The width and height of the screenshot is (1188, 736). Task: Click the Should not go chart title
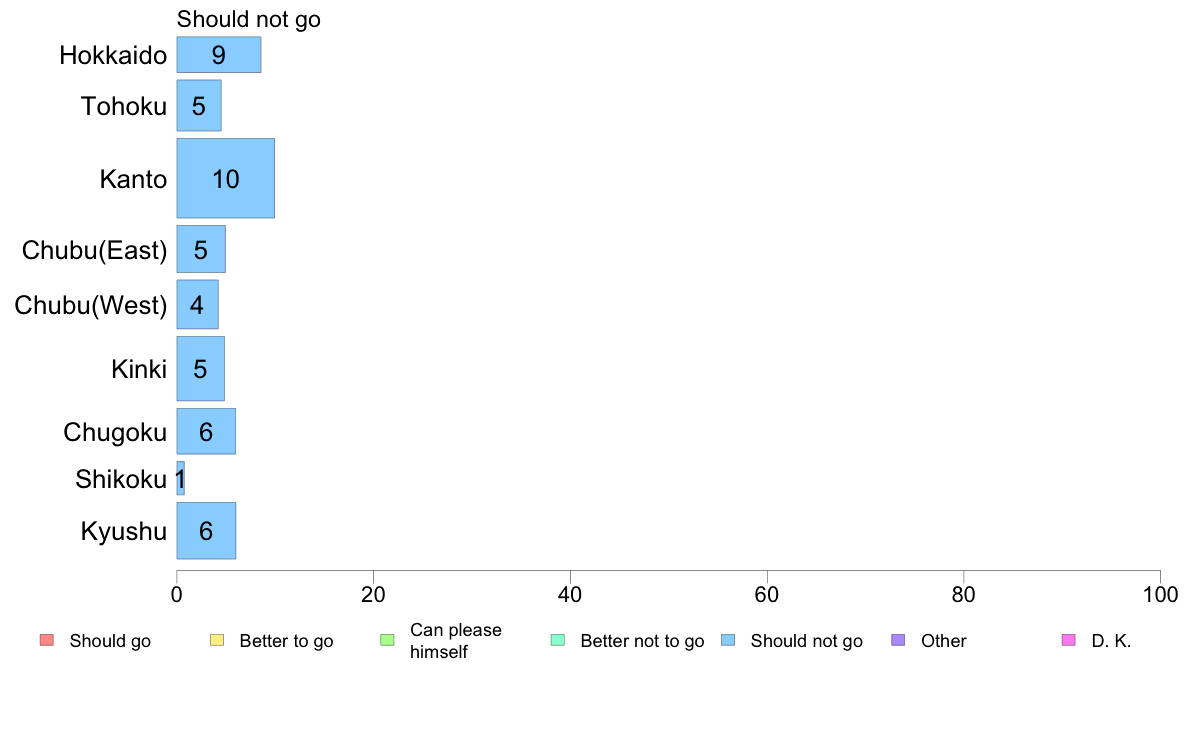point(249,19)
